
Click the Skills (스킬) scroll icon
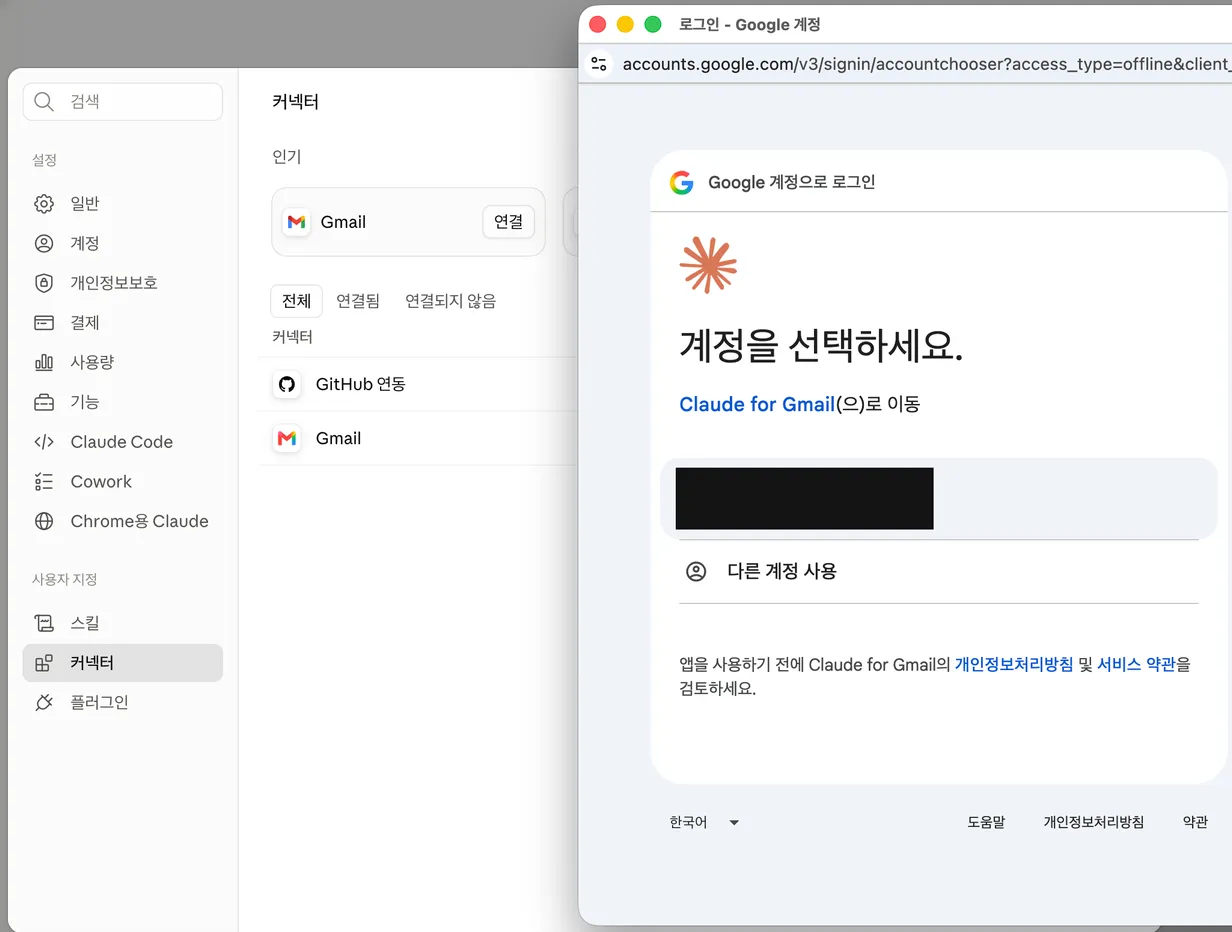pyautogui.click(x=44, y=623)
